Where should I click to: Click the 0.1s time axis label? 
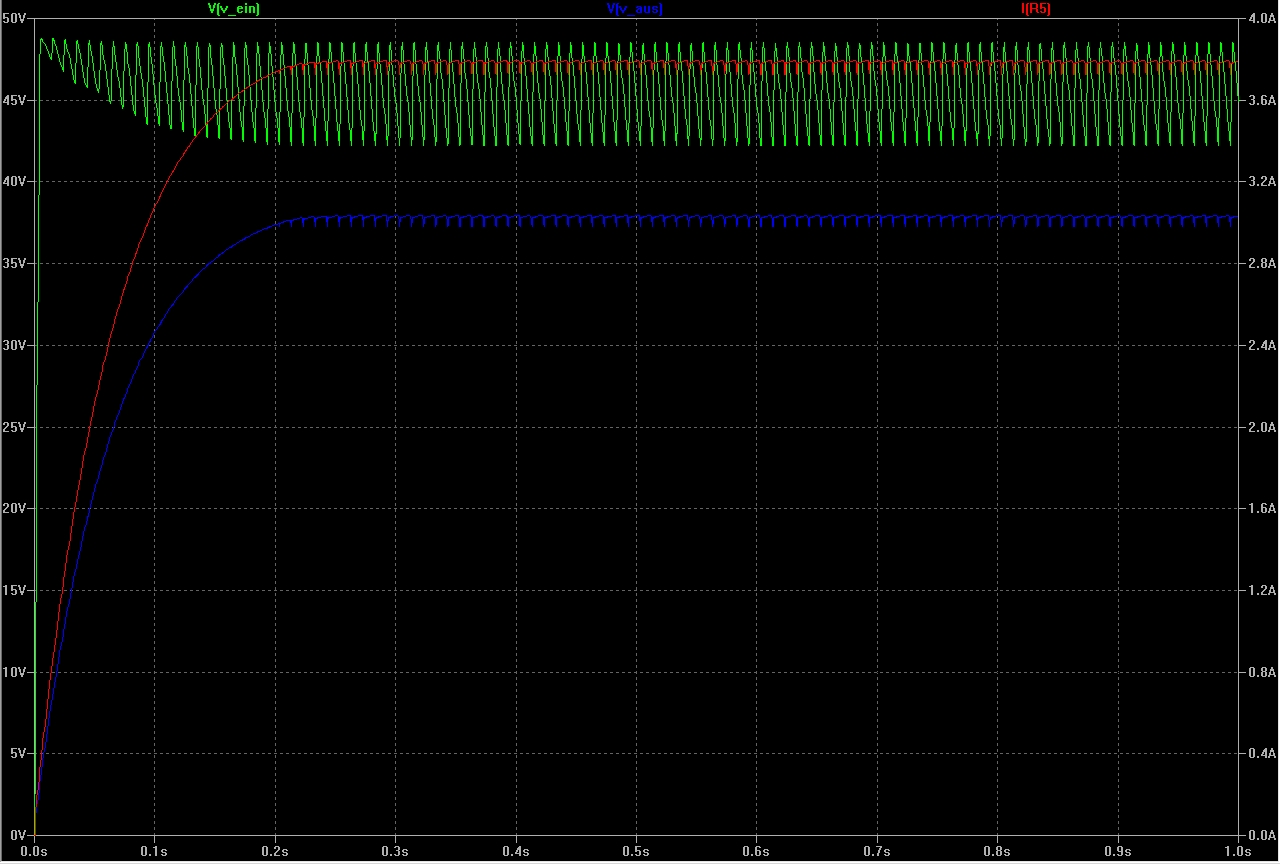click(155, 852)
